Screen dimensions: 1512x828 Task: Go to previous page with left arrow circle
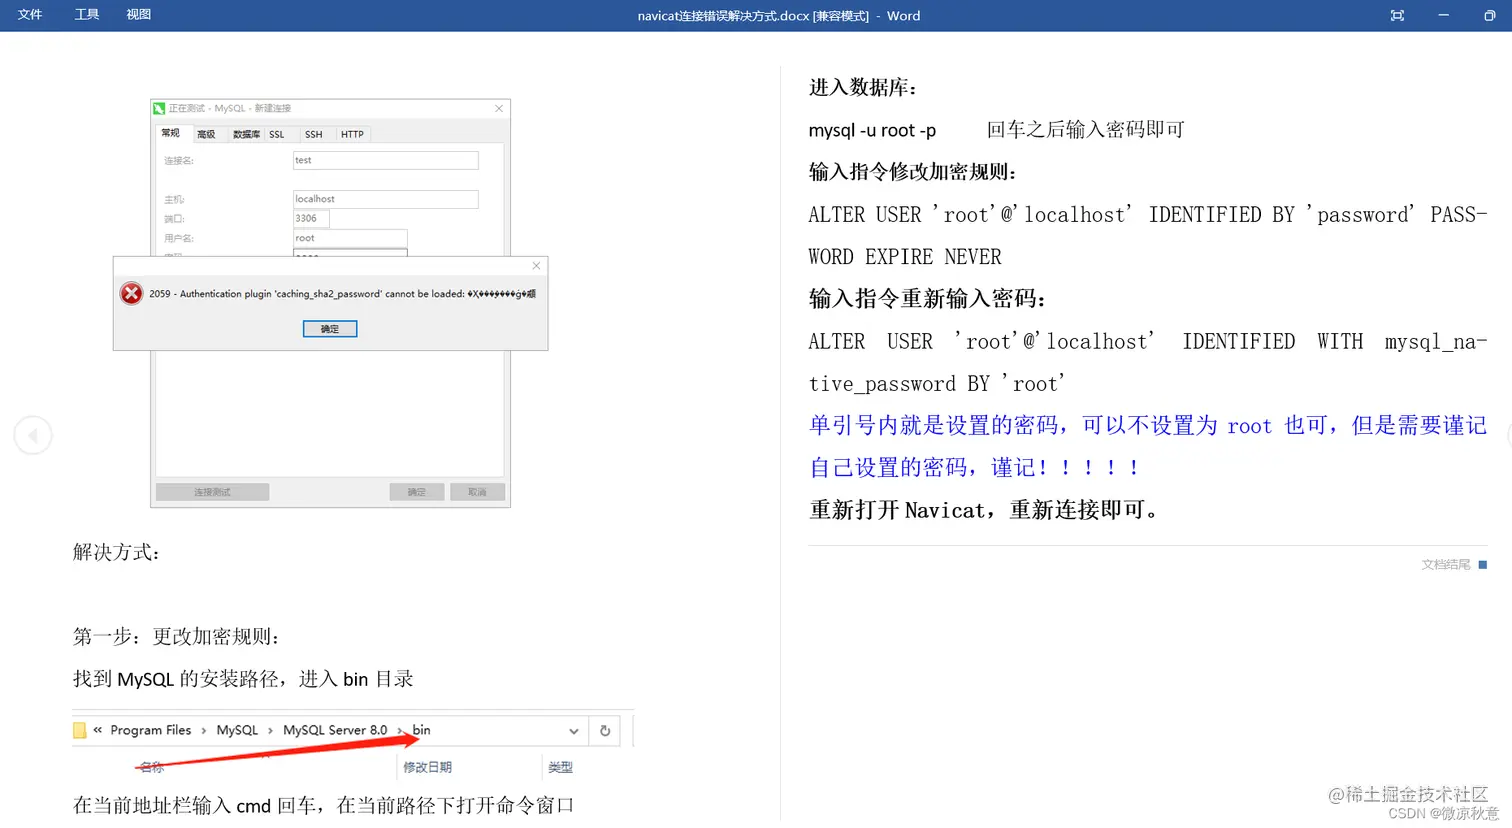coord(33,435)
